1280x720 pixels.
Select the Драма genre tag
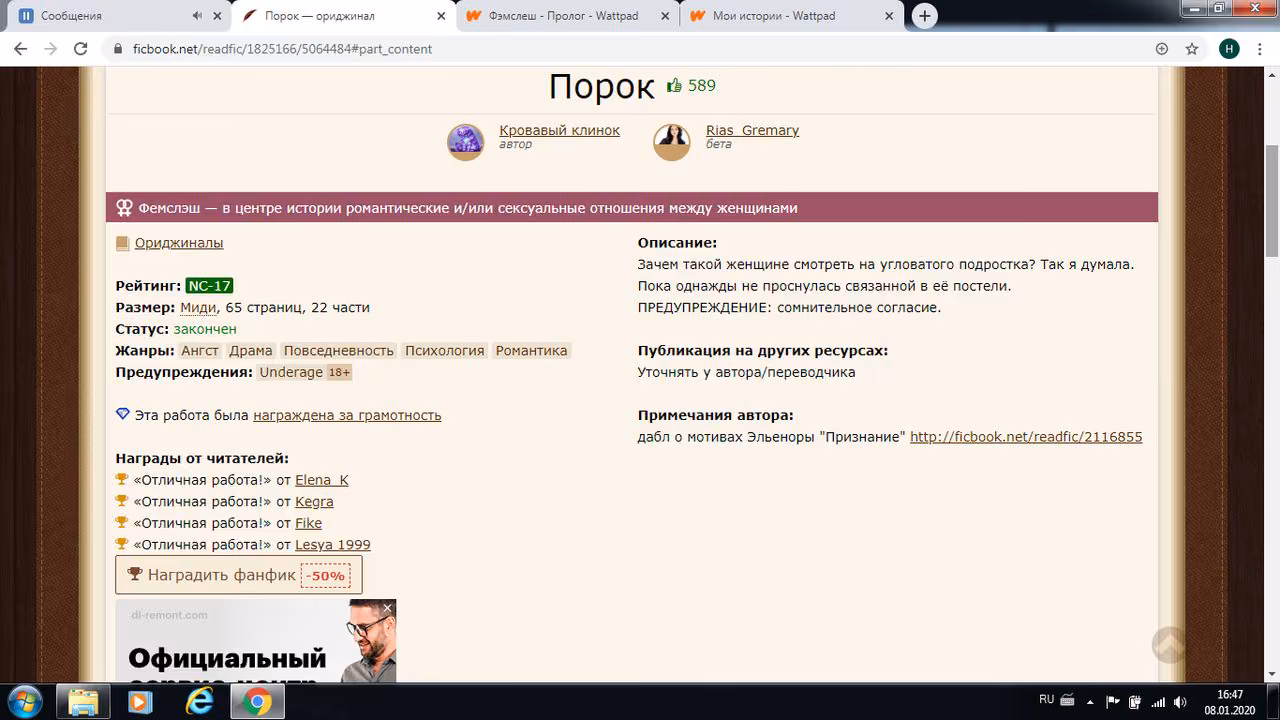(251, 350)
